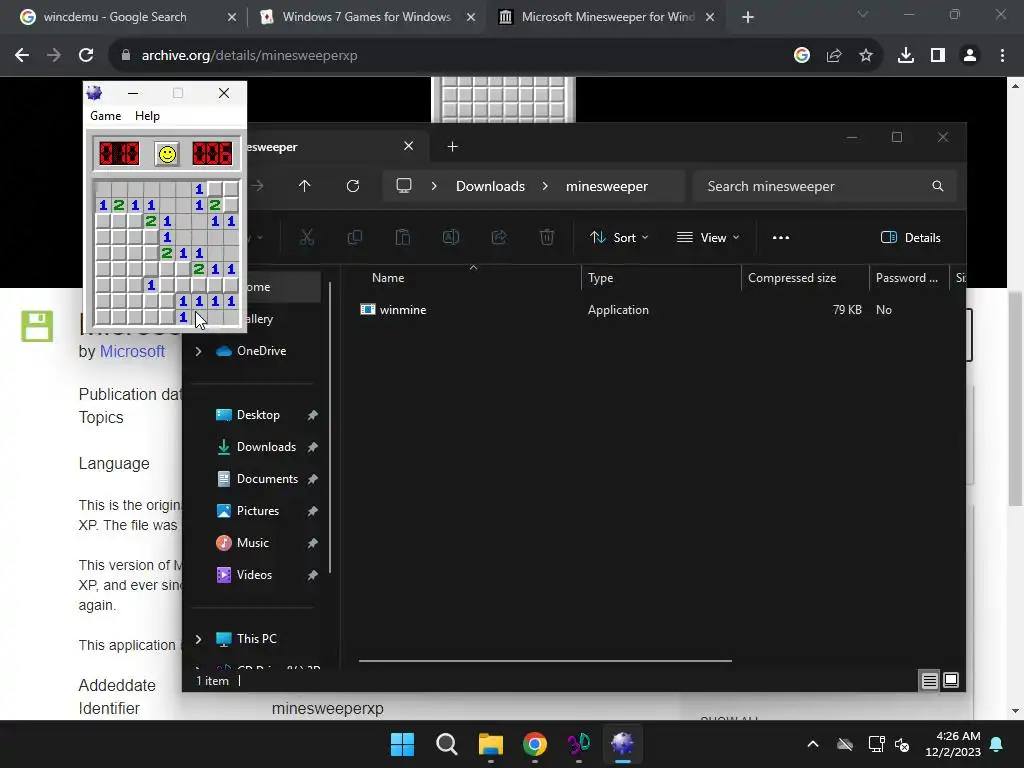Reload the archive.org page
The width and height of the screenshot is (1024, 768).
(86, 56)
